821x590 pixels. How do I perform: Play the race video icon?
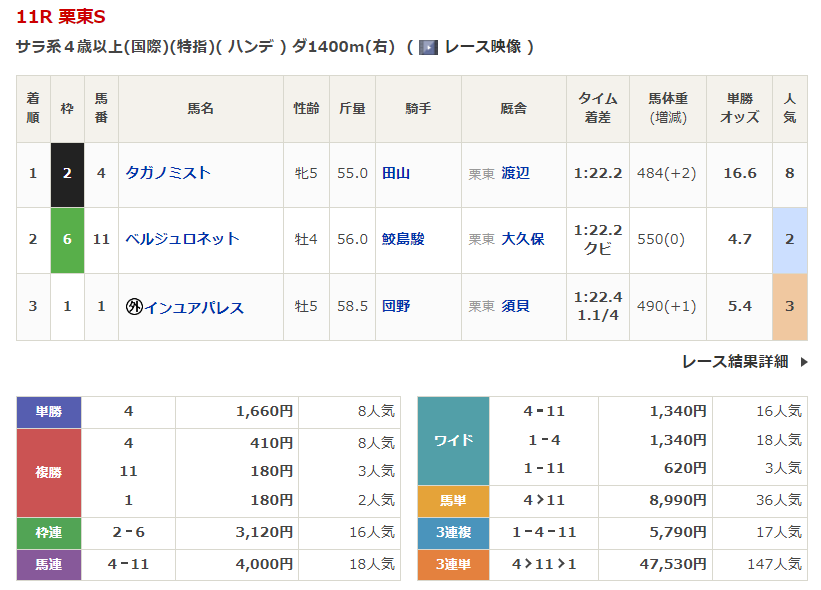coord(428,48)
